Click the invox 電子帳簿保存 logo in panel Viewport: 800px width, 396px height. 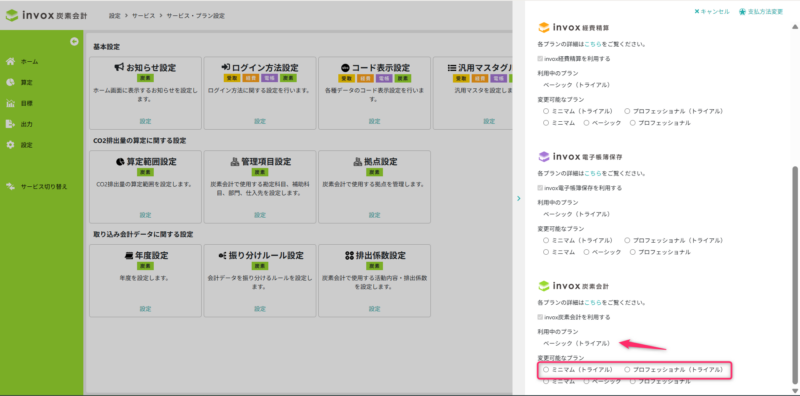(x=580, y=157)
